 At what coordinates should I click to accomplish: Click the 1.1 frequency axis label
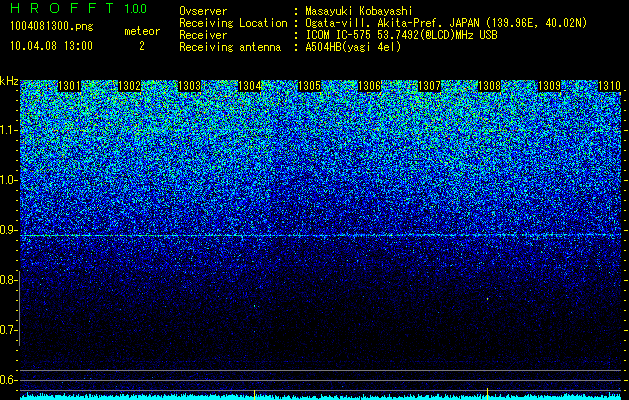8,130
